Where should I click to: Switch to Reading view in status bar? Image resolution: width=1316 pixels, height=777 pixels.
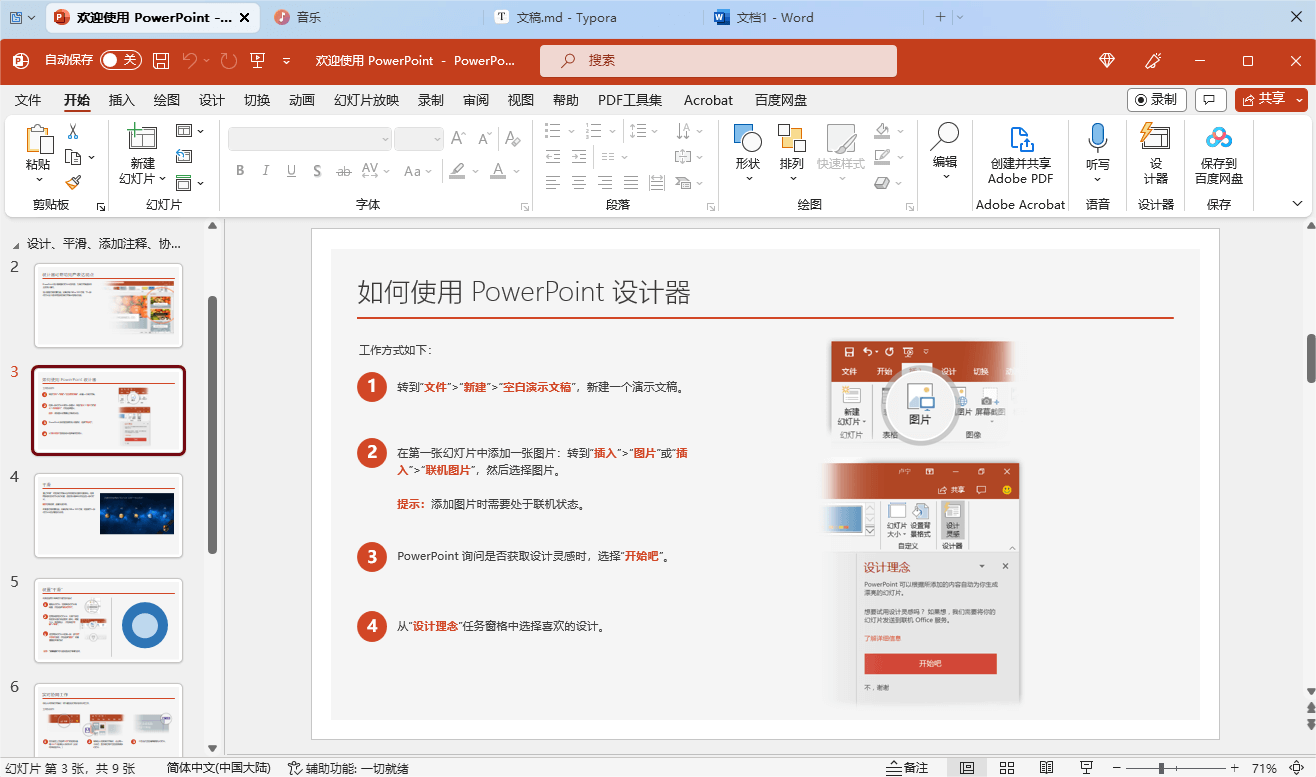click(1046, 768)
